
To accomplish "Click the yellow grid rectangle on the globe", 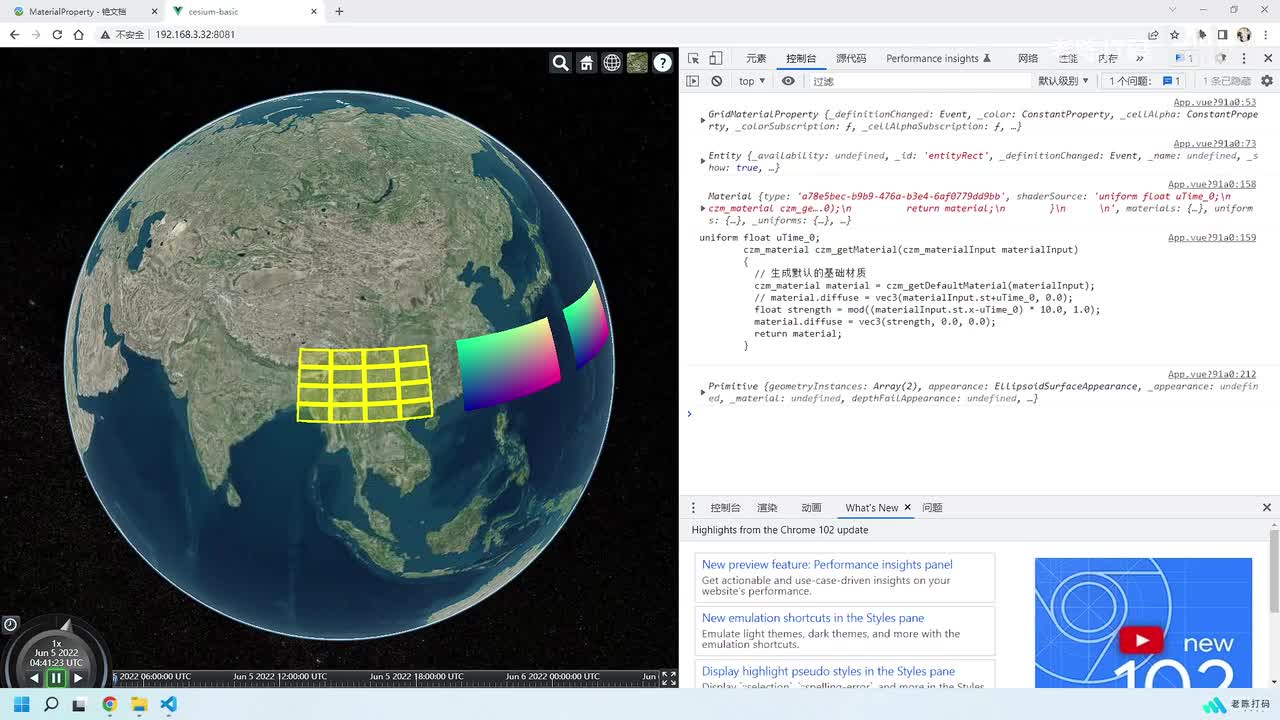I will pos(365,383).
